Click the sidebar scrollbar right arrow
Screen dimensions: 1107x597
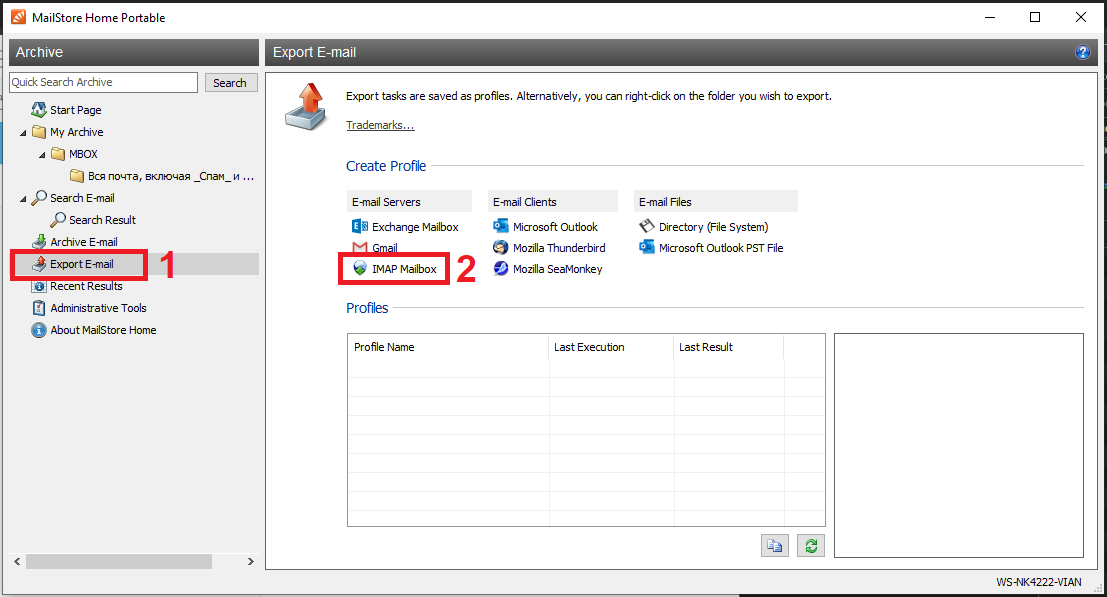[251, 562]
